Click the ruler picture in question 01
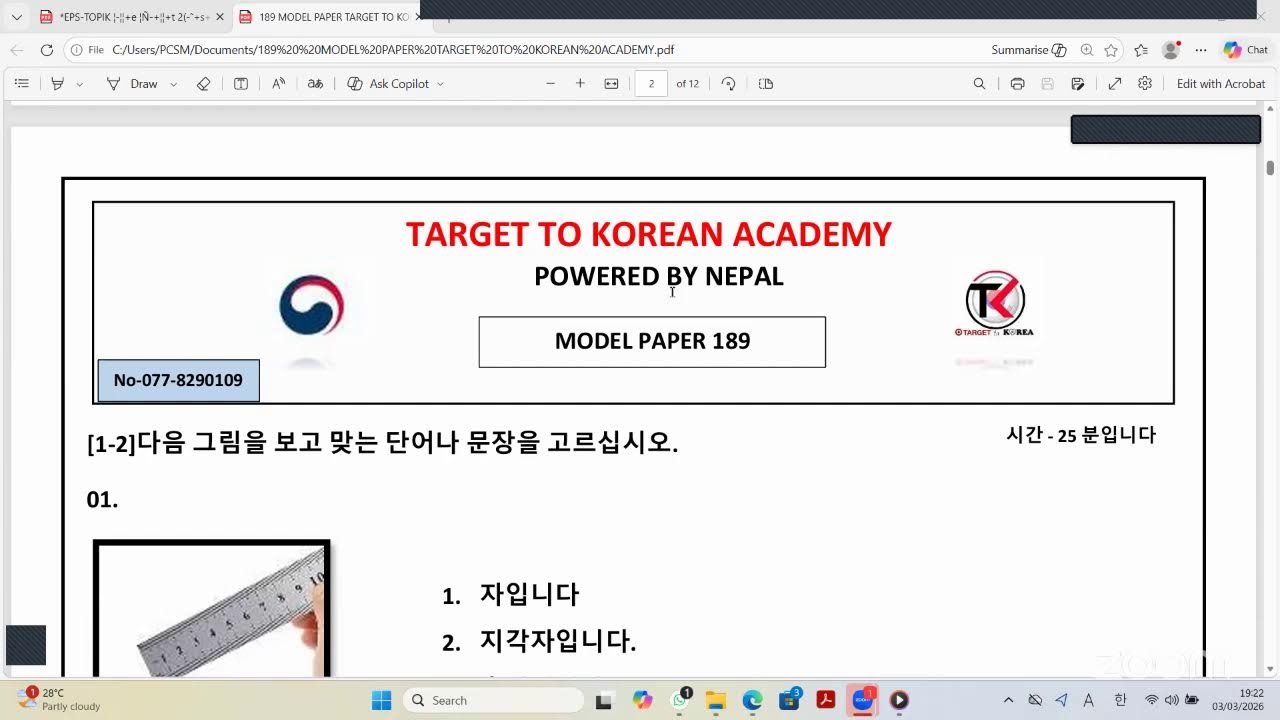 [x=212, y=610]
